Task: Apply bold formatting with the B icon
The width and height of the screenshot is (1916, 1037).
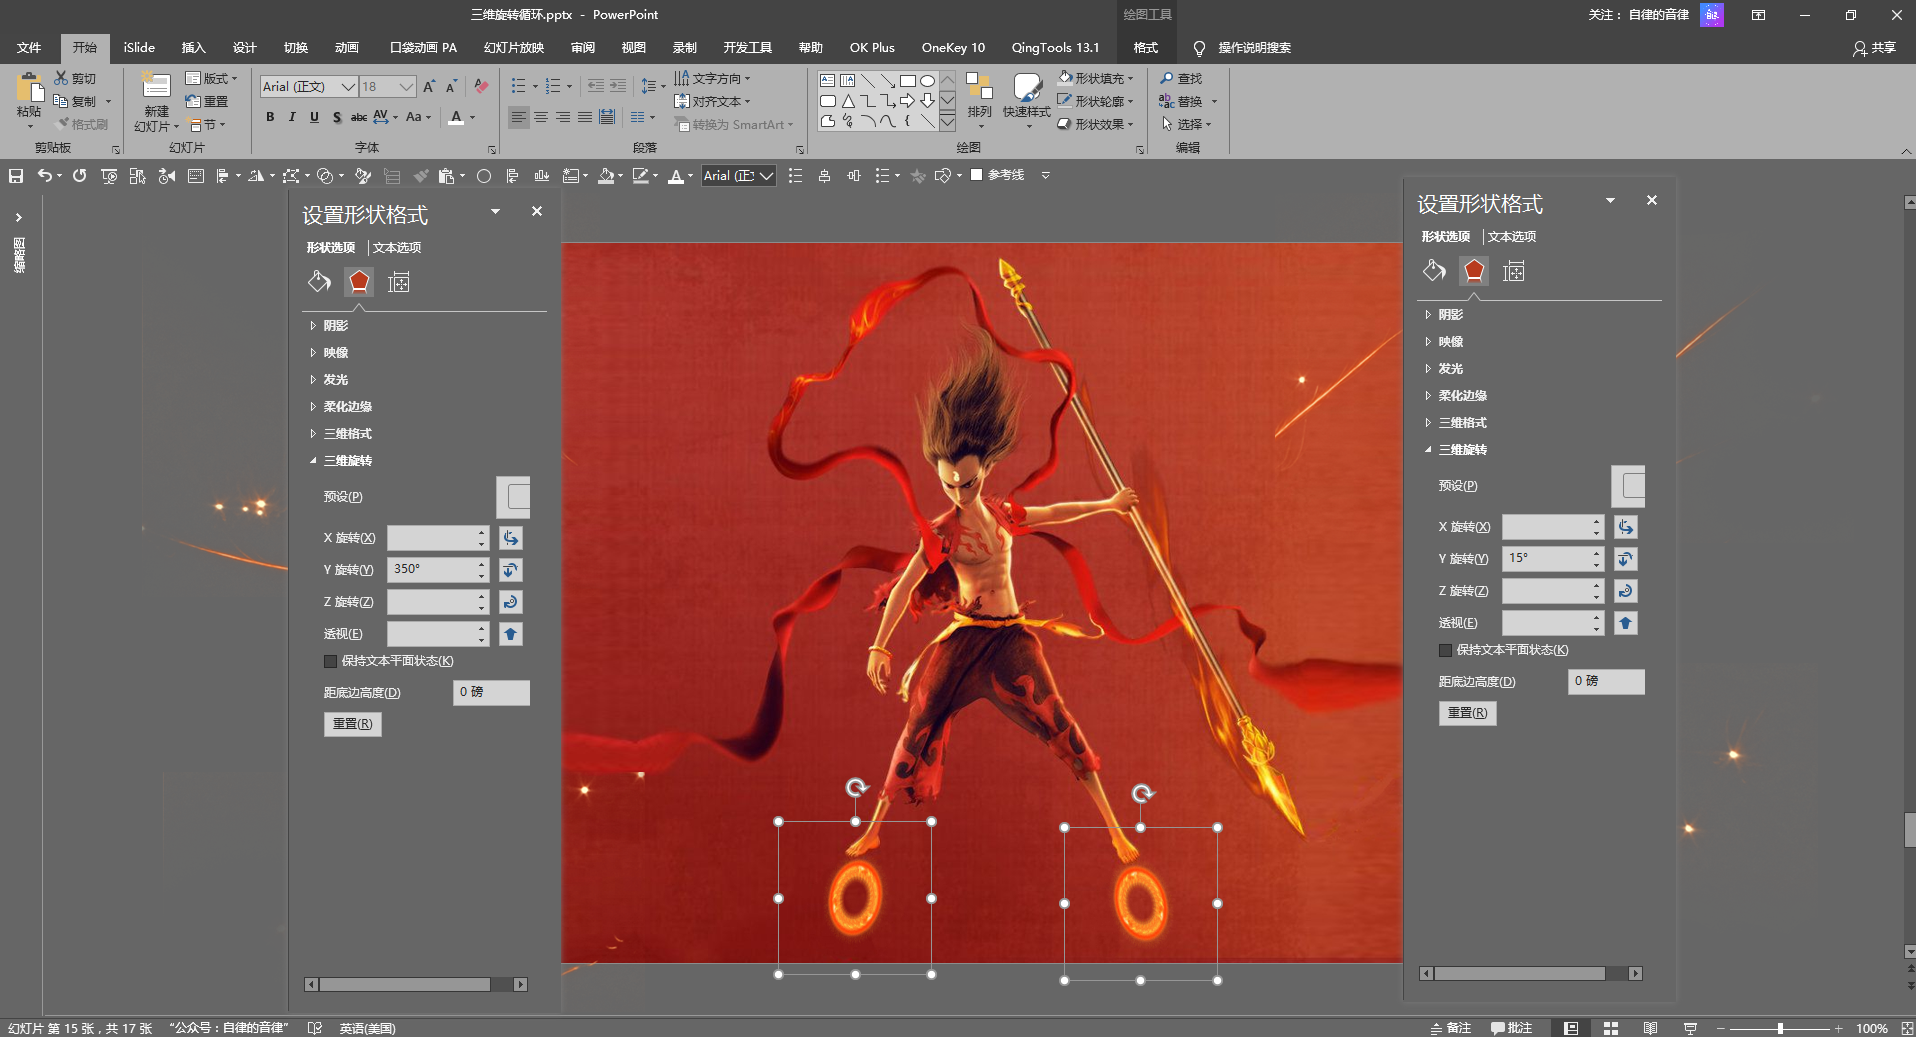Action: [270, 117]
